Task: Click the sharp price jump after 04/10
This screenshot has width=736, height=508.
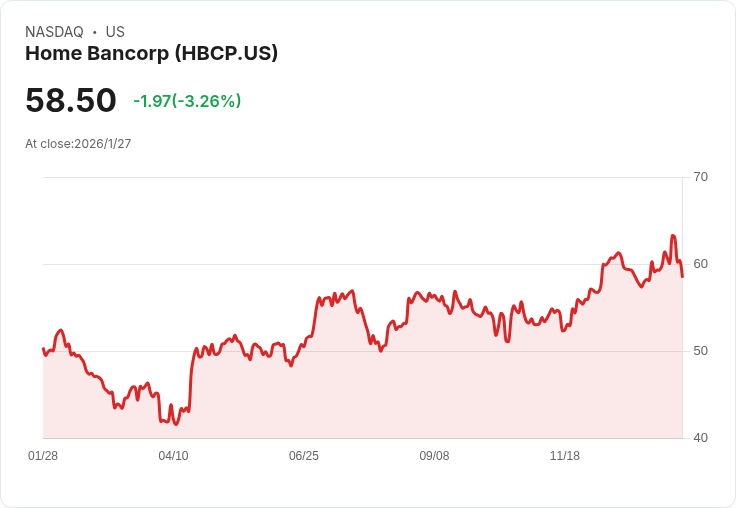Action: pyautogui.click(x=191, y=375)
